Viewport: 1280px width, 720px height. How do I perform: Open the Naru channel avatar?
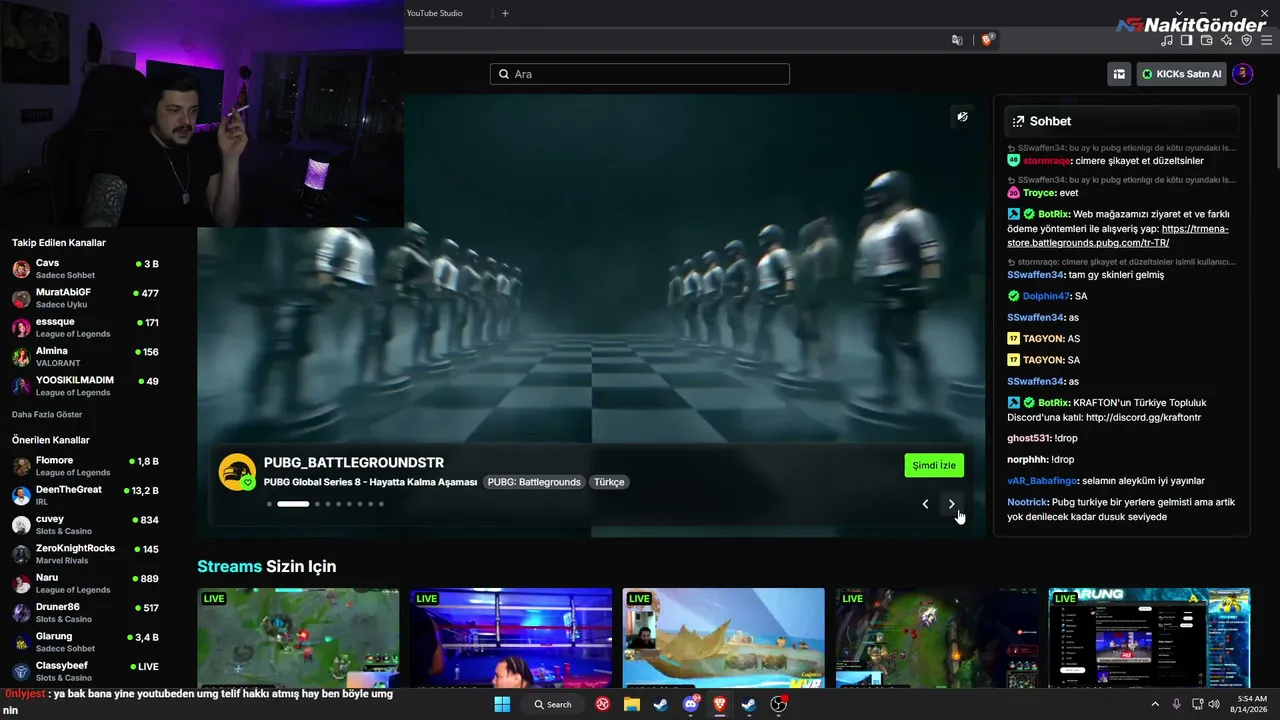(x=21, y=583)
